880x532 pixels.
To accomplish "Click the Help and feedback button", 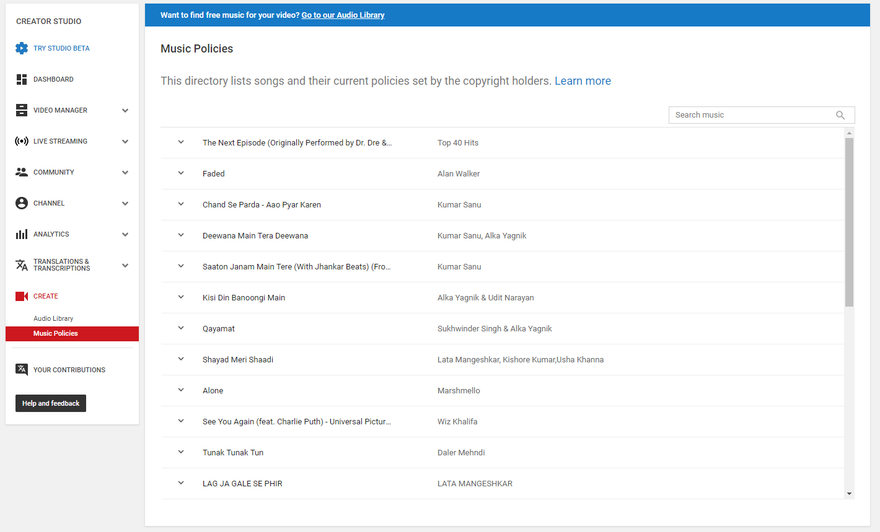I will 51,403.
